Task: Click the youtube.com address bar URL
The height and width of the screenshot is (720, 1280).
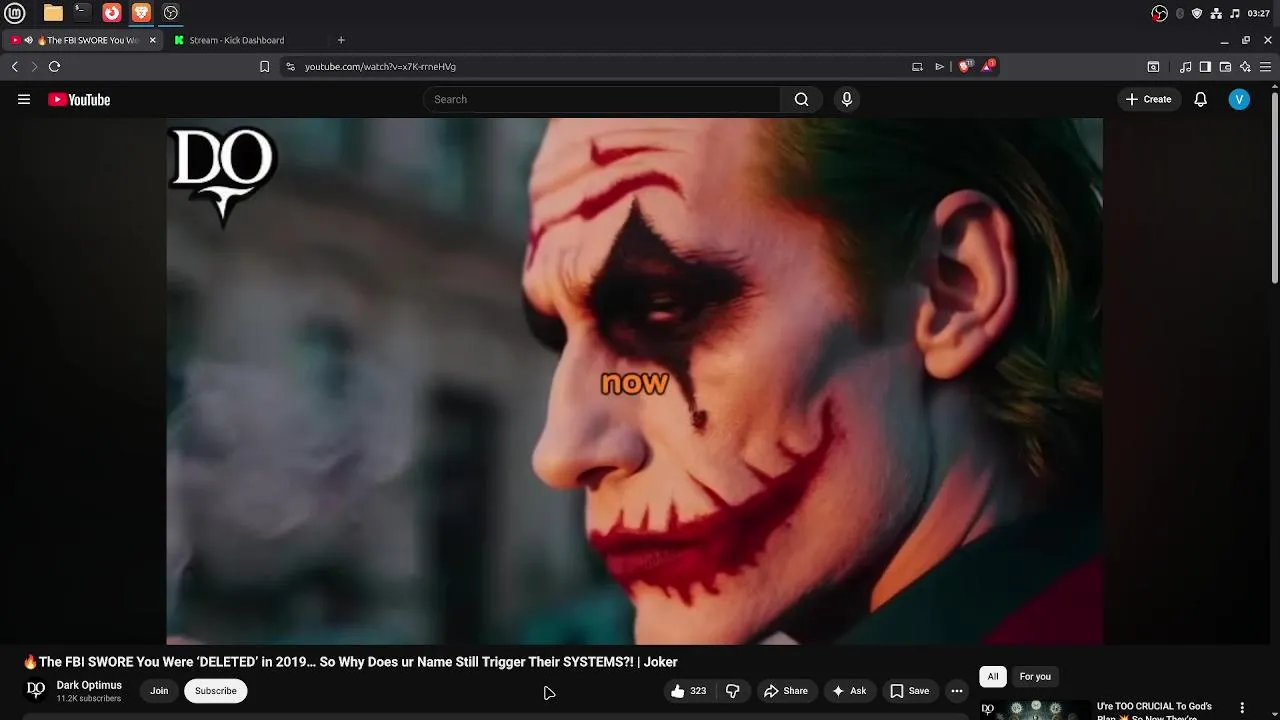Action: pos(380,67)
